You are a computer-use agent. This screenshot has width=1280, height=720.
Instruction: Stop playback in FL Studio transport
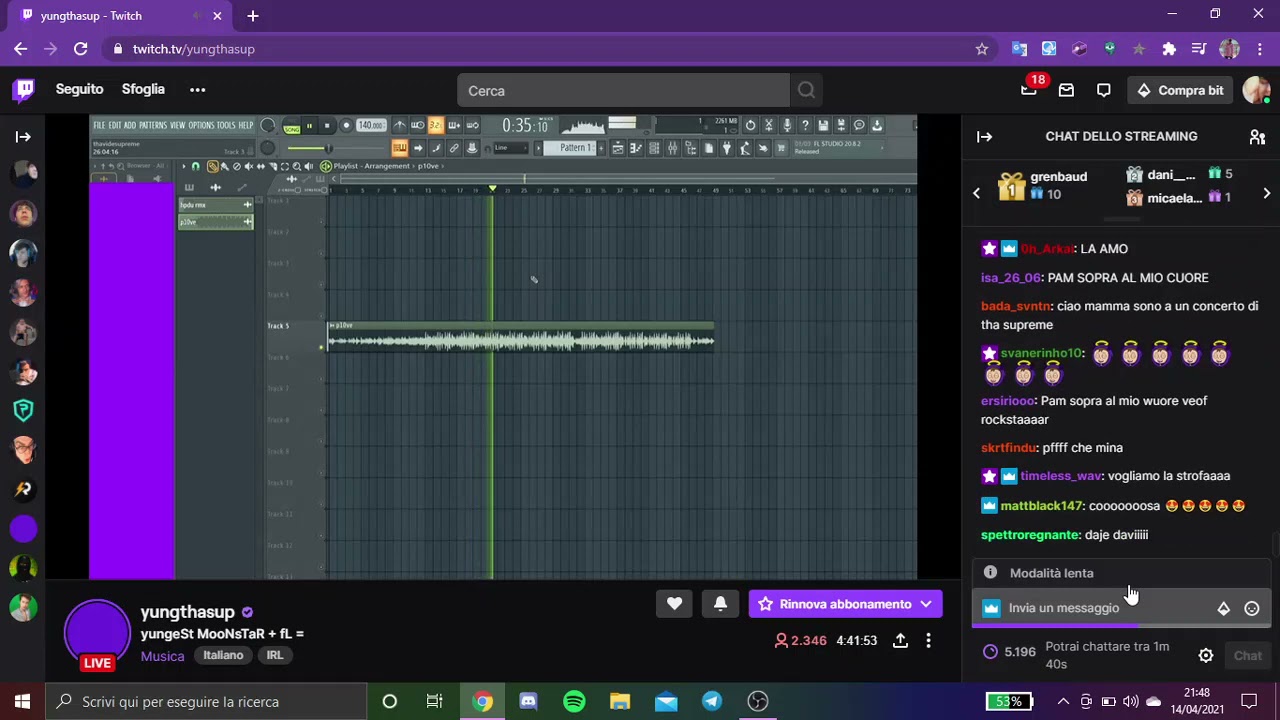pos(327,126)
